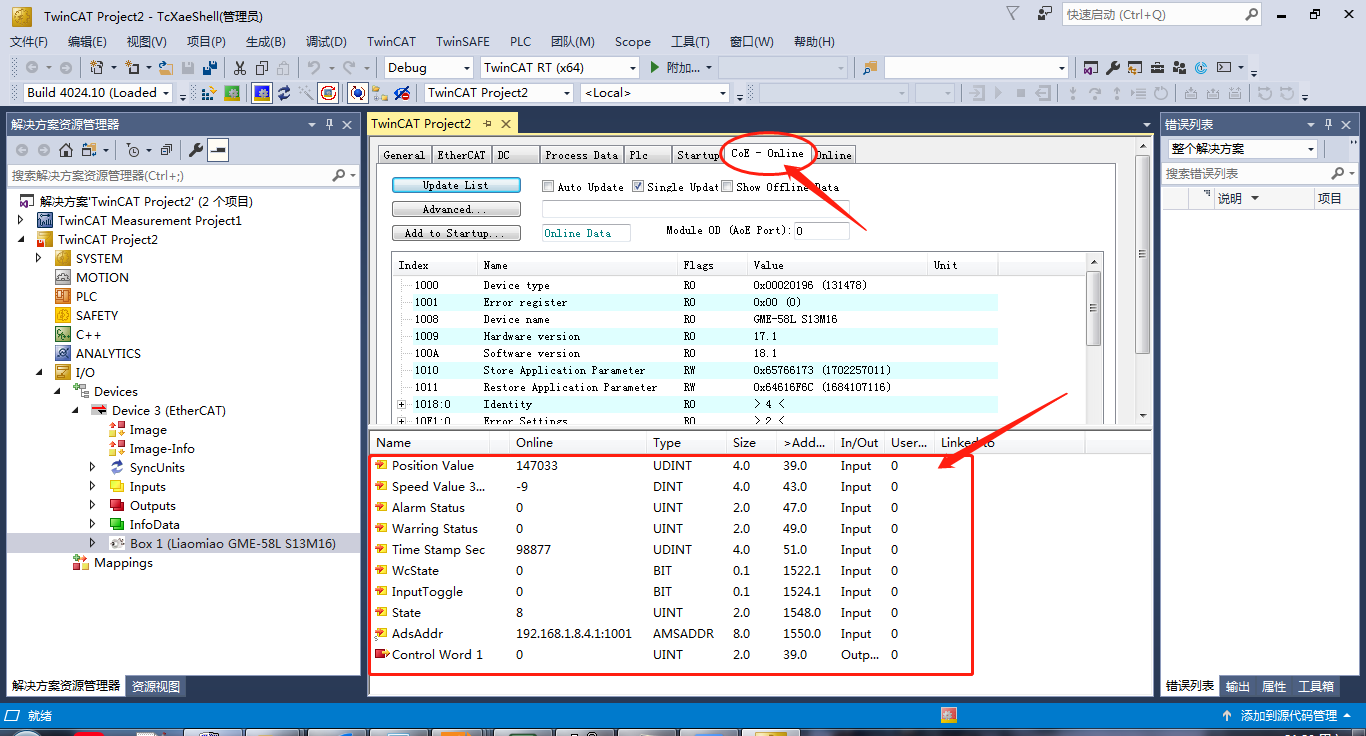This screenshot has width=1366, height=736.
Task: Open the Scope menu
Action: pos(632,42)
